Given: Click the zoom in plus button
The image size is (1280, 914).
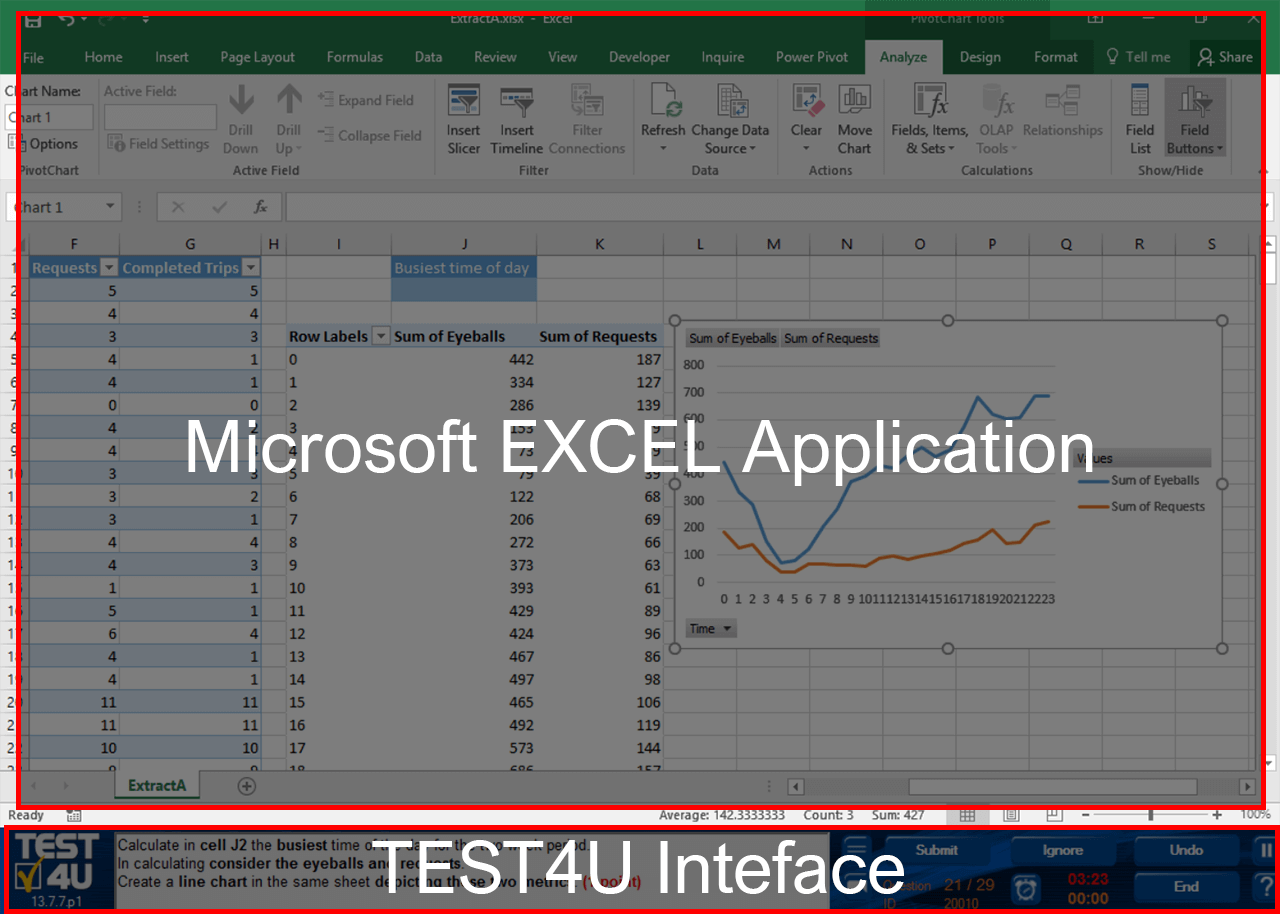Looking at the screenshot, I should click(x=1216, y=815).
